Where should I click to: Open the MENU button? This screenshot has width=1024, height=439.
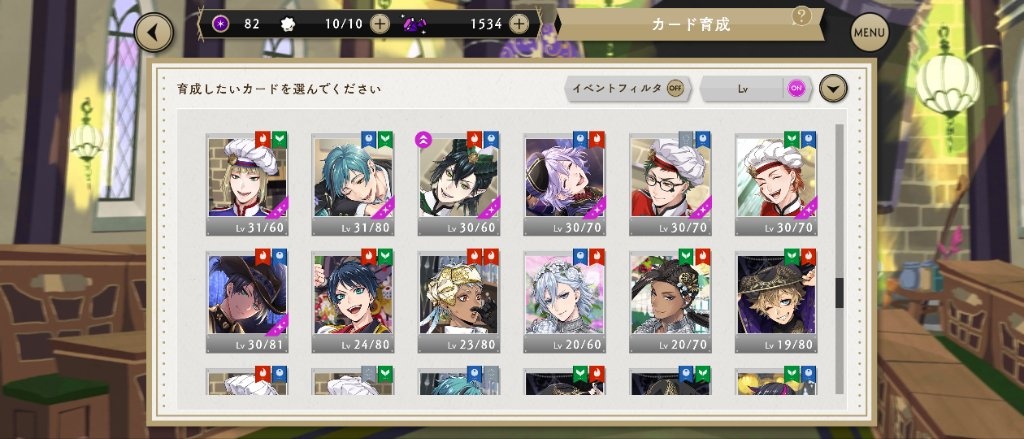point(870,32)
